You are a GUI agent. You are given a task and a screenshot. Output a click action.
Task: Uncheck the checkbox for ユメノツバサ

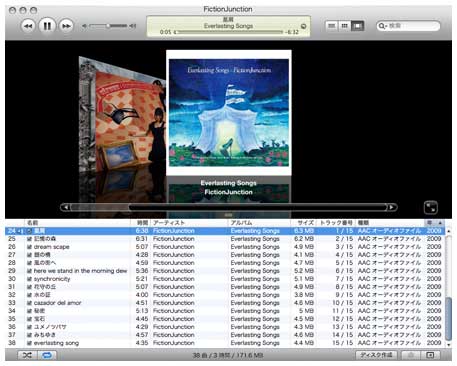(29, 327)
